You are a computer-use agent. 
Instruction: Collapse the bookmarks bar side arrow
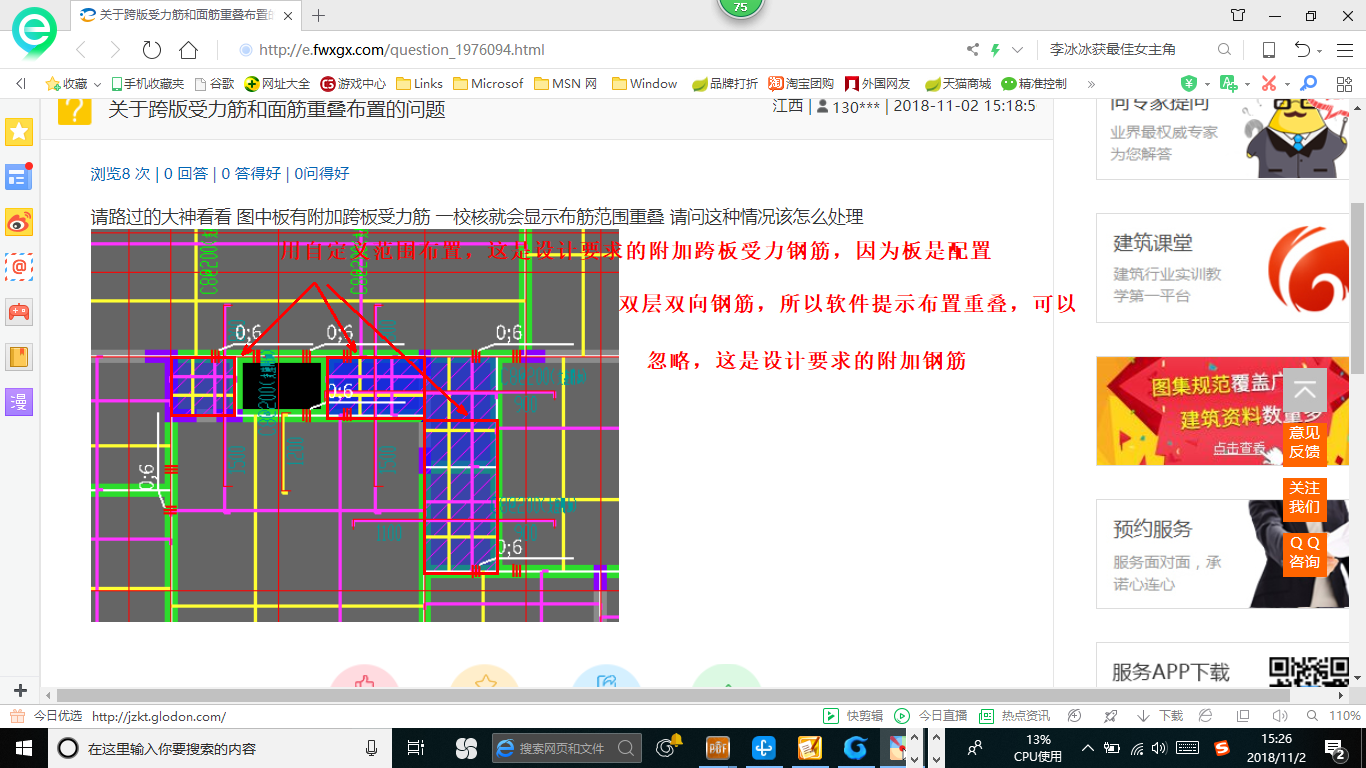[x=20, y=84]
